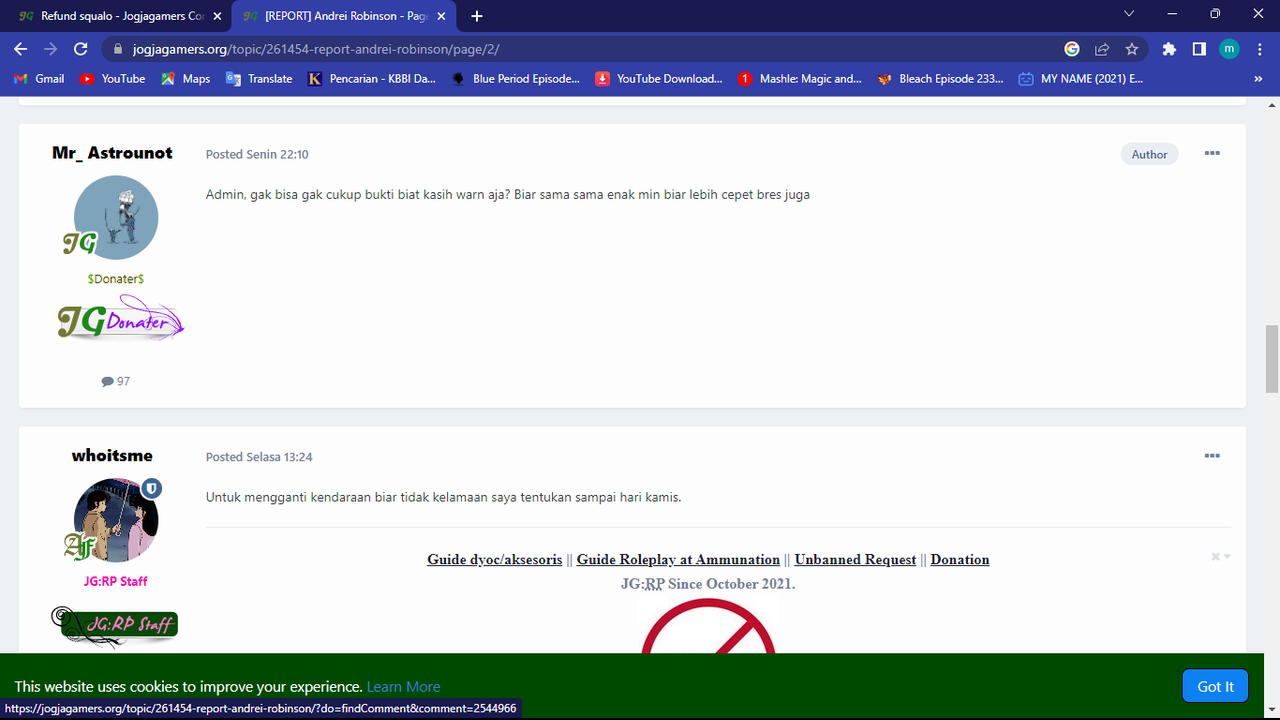Click the JG:RP Staff badge image
The width and height of the screenshot is (1280, 720).
(x=115, y=625)
